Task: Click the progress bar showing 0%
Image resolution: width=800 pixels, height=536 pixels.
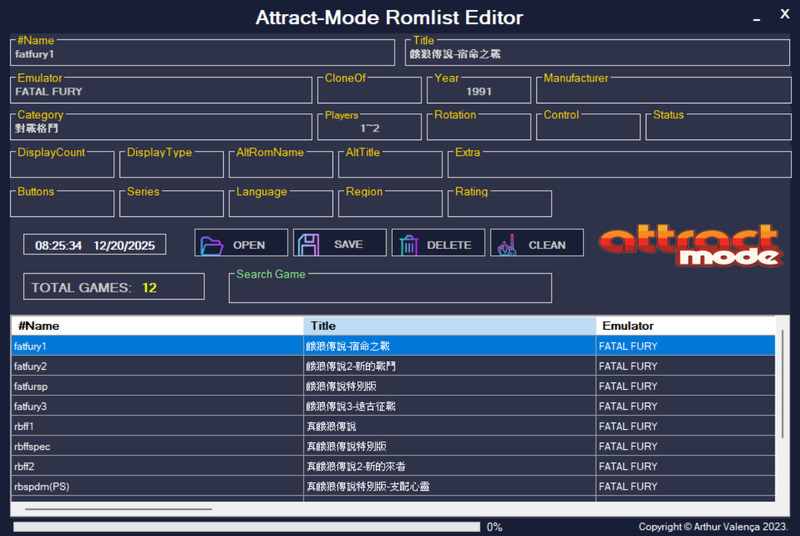Action: pyautogui.click(x=246, y=527)
